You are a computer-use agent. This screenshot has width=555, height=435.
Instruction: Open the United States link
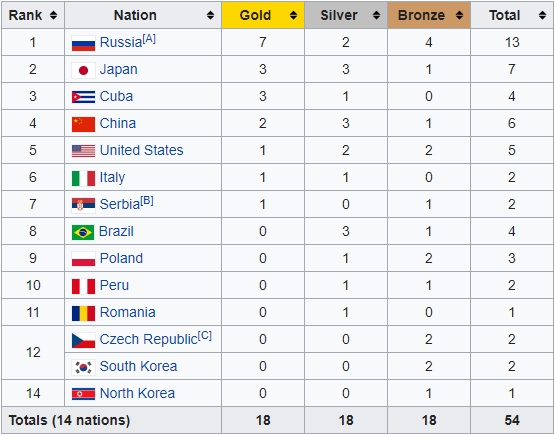point(142,150)
